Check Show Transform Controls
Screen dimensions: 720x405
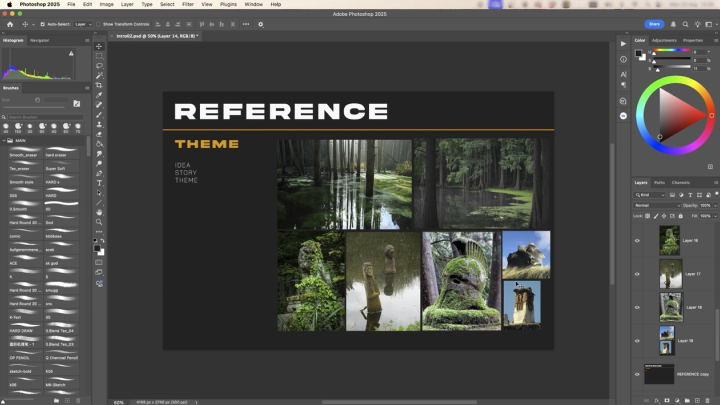[100, 24]
